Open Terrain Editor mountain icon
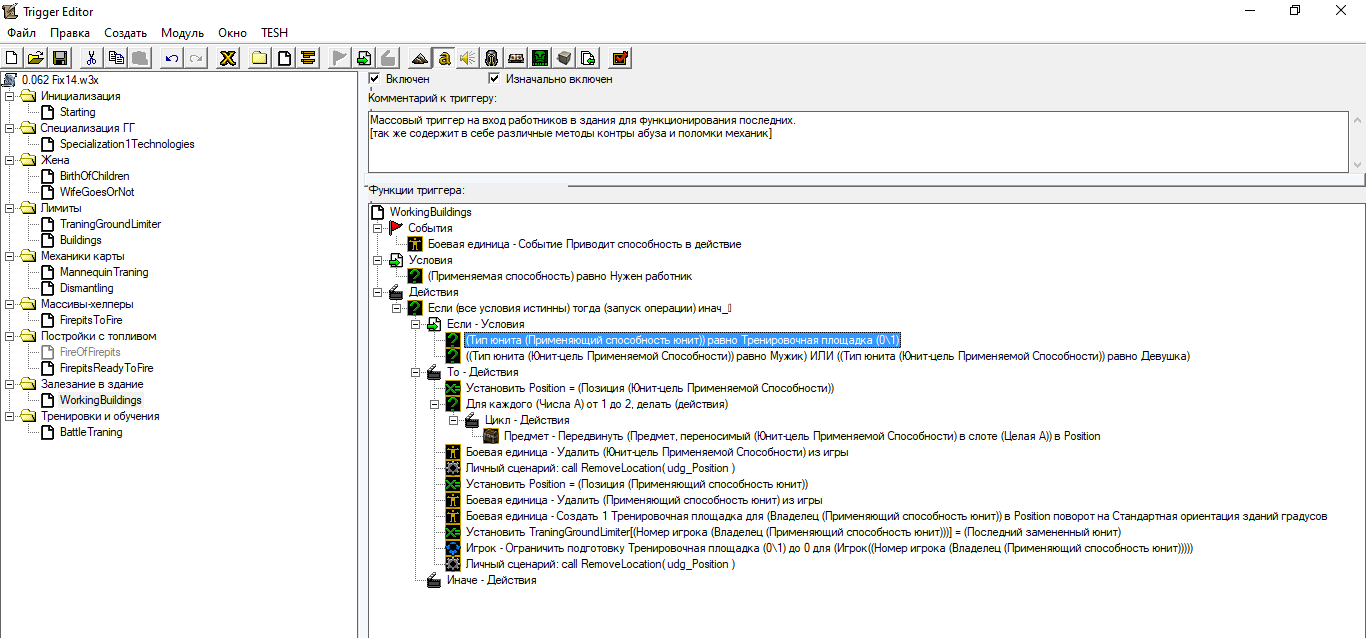 [419, 58]
